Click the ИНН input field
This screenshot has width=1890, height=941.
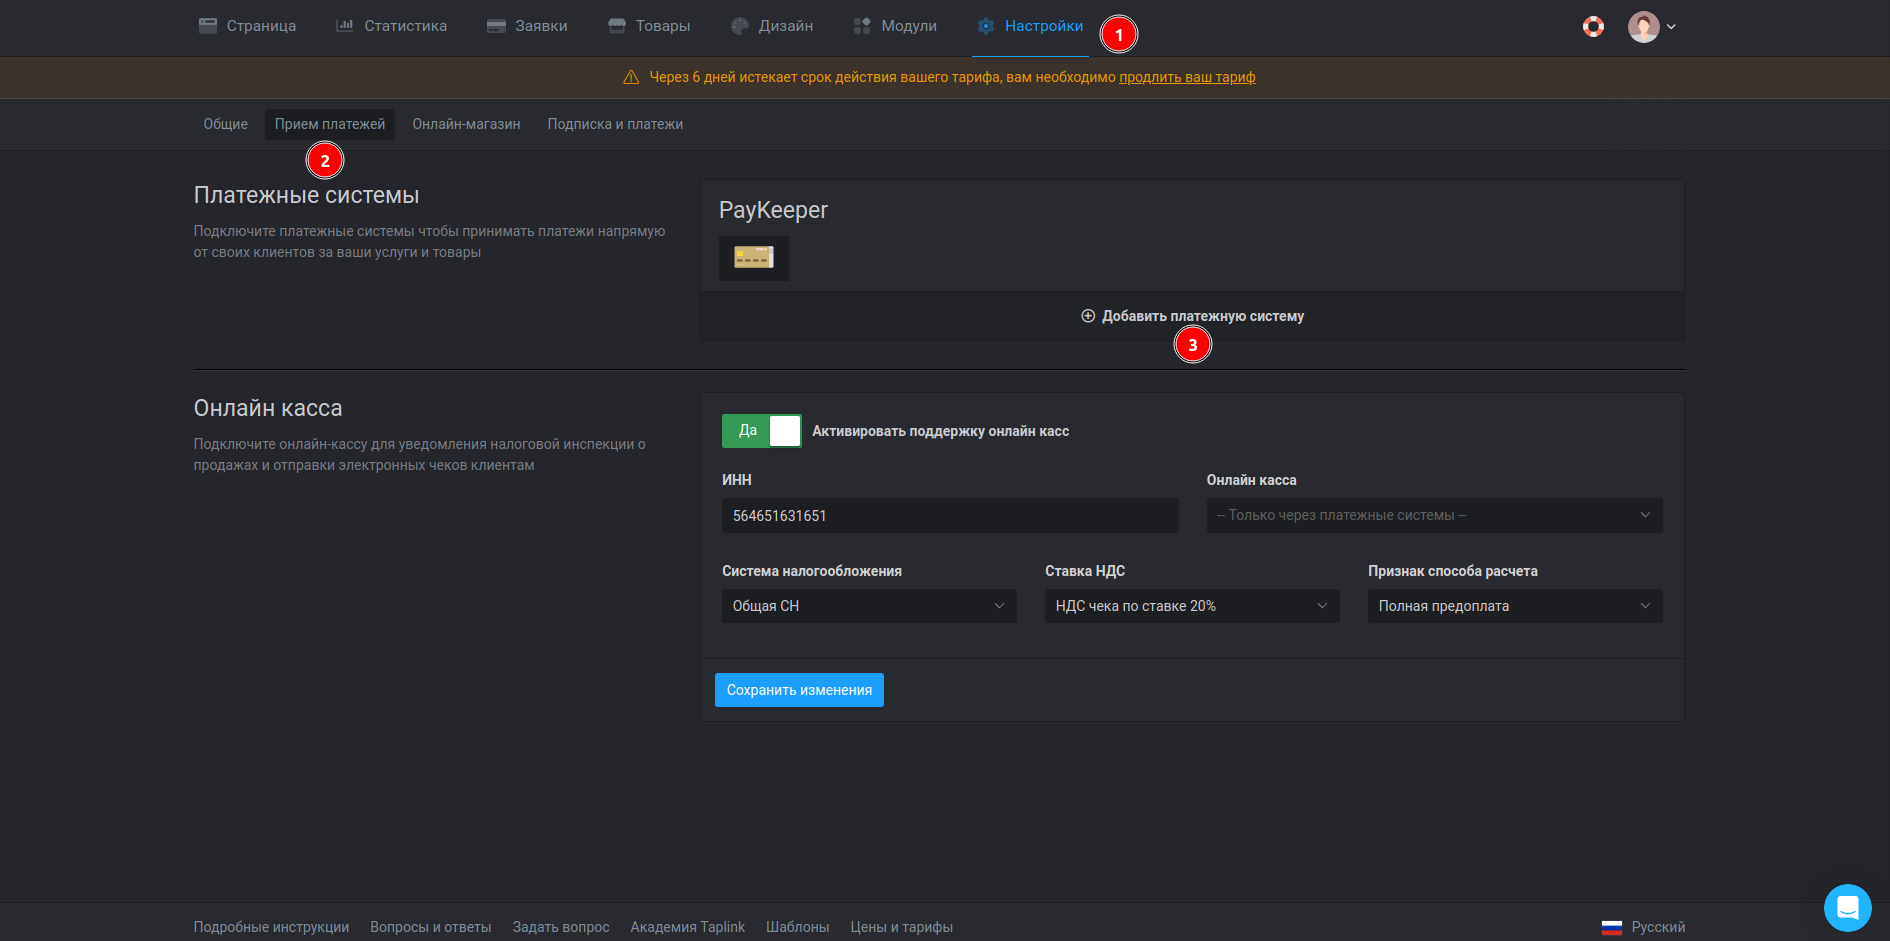[950, 516]
